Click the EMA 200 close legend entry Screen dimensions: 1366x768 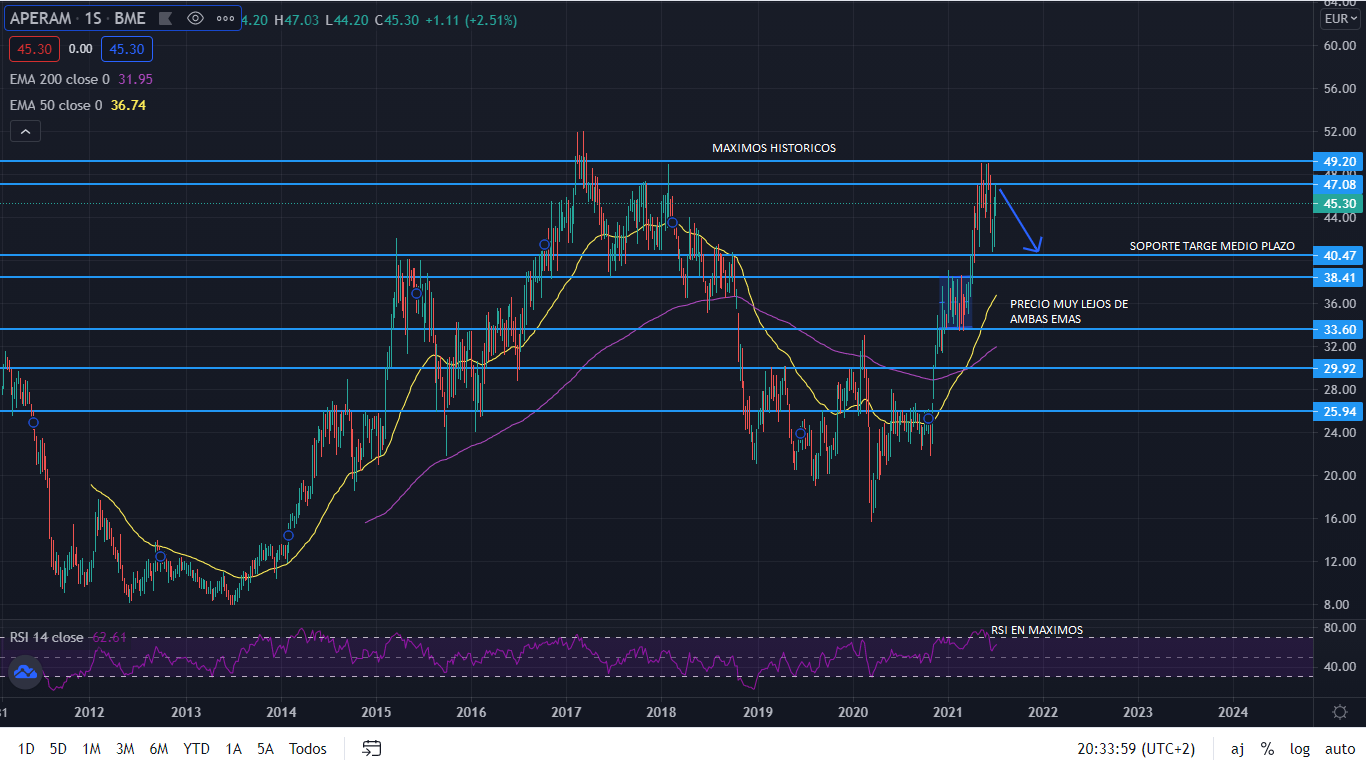tap(60, 79)
